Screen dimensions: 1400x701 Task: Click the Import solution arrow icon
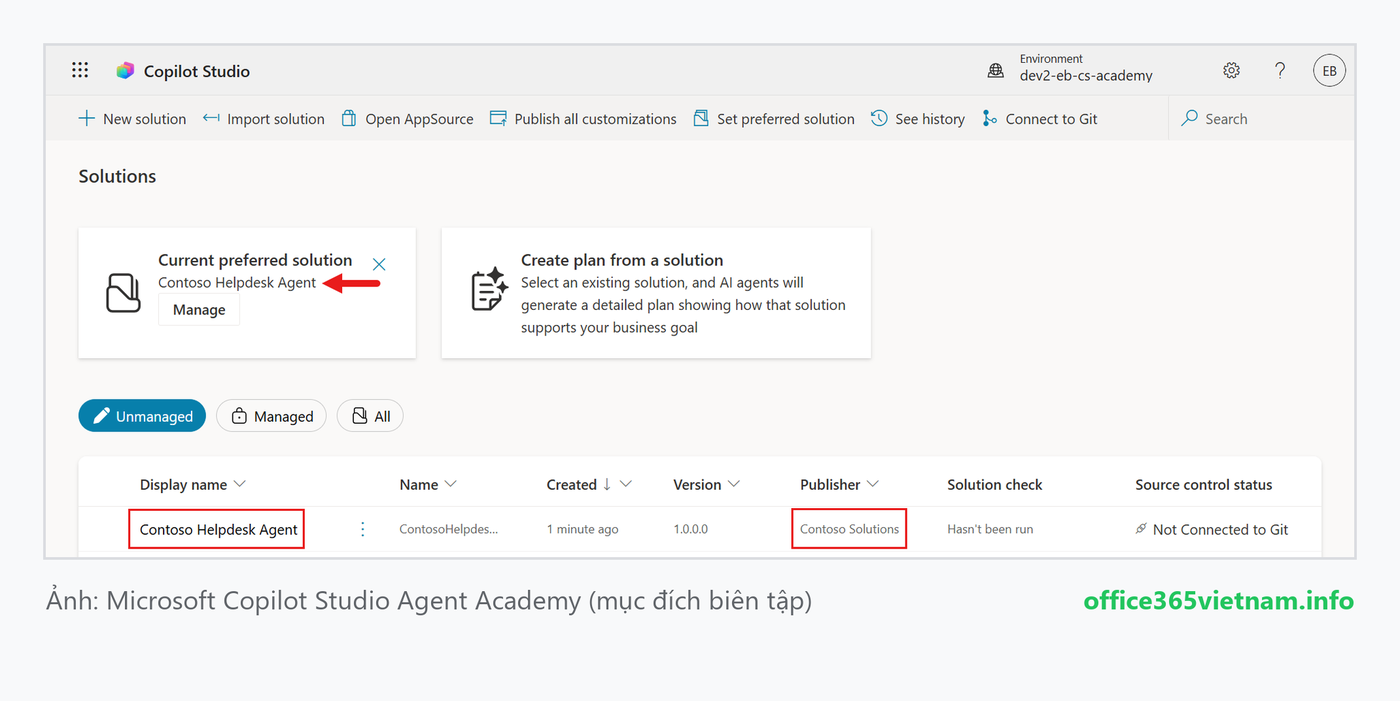[211, 118]
